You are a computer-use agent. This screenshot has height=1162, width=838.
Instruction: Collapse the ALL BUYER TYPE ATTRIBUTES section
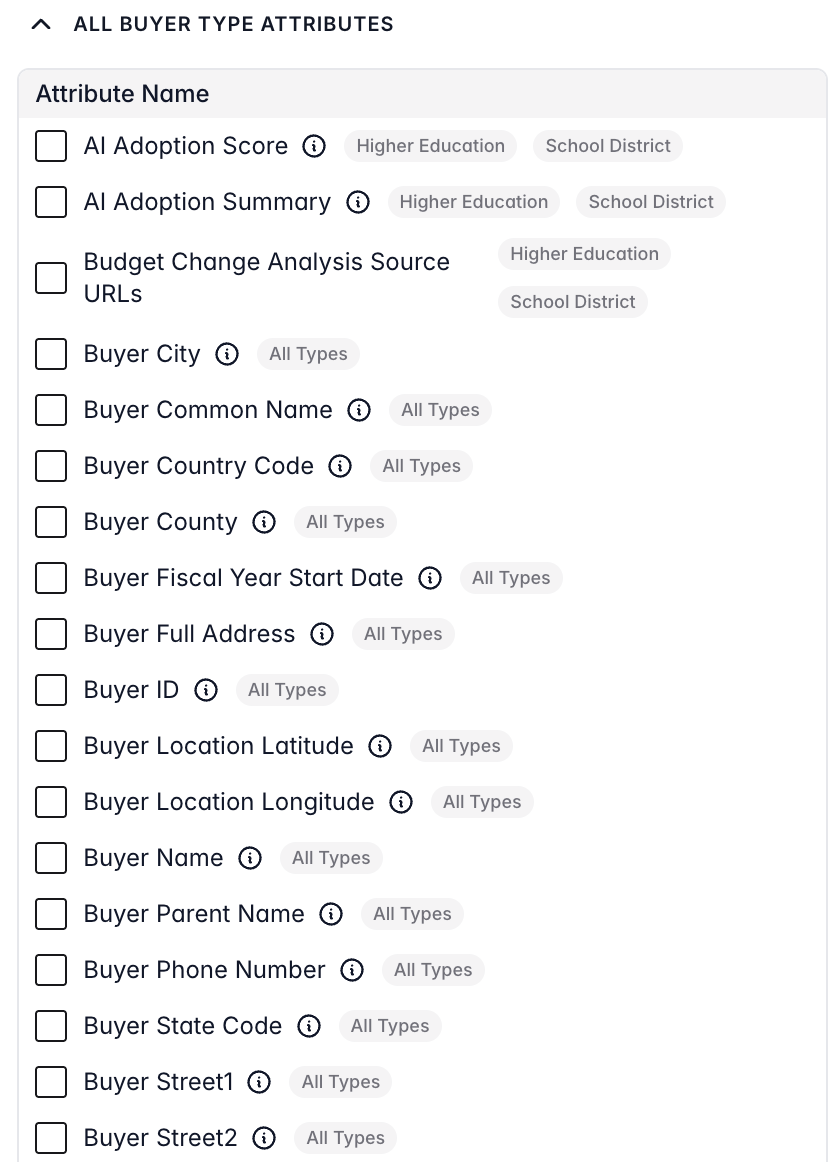[41, 23]
